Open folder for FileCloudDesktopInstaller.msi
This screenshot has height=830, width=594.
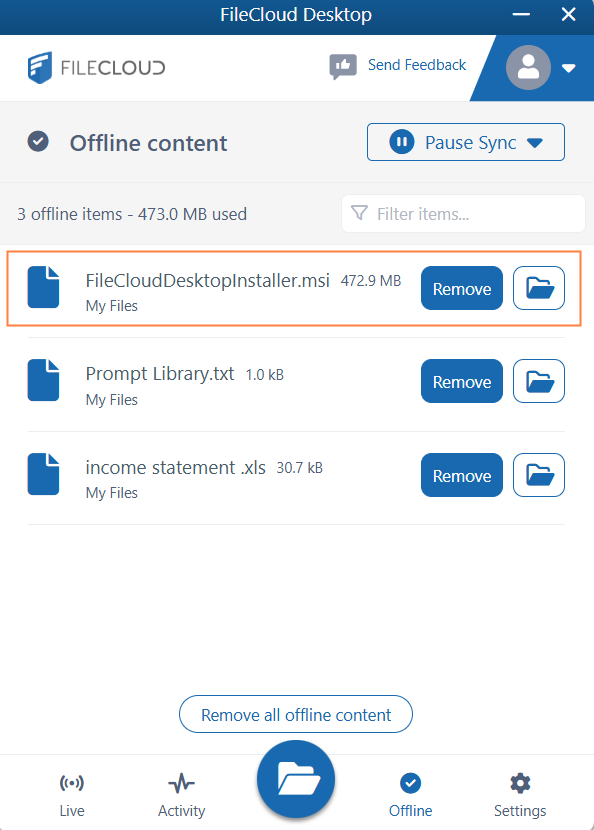click(x=539, y=288)
